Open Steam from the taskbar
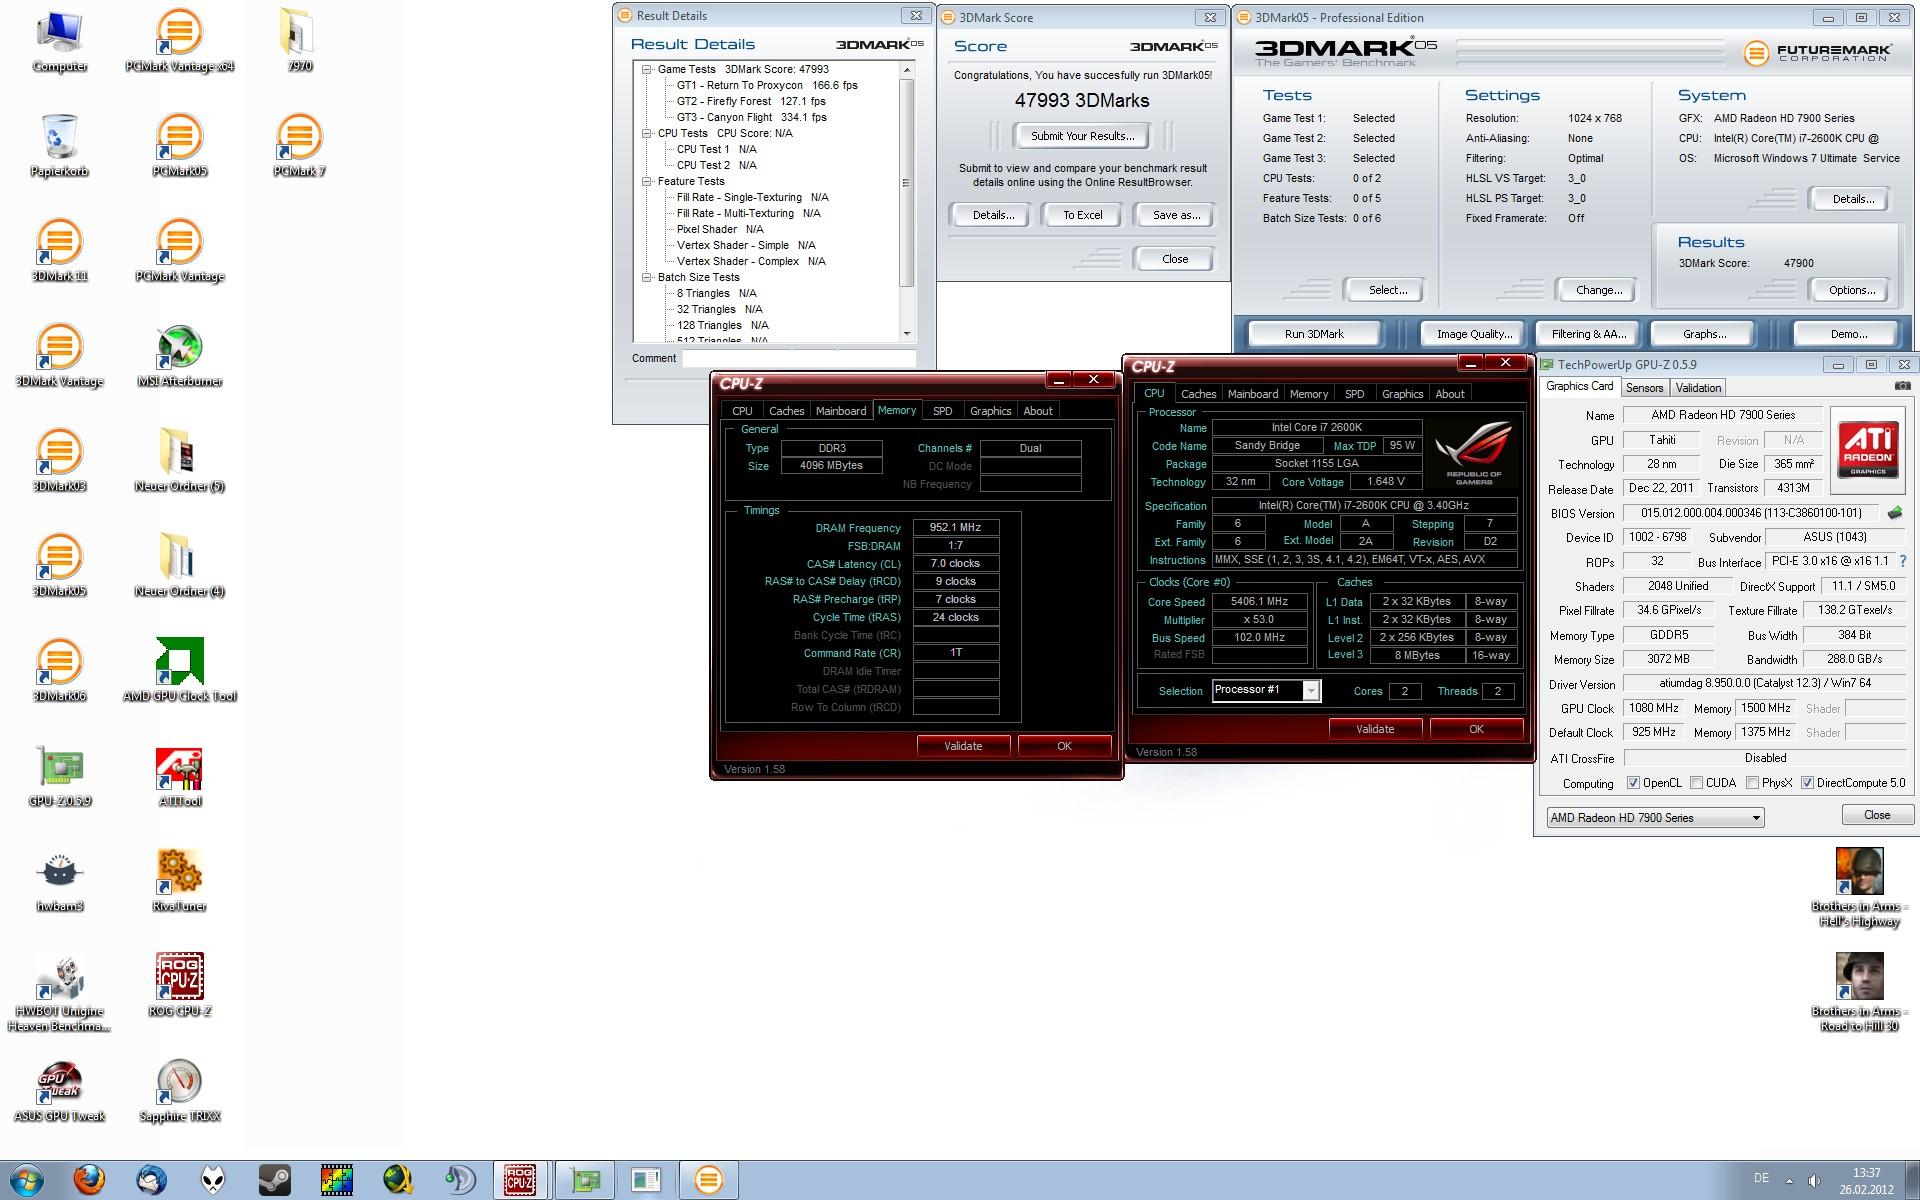This screenshot has width=1920, height=1200. pos(275,1180)
